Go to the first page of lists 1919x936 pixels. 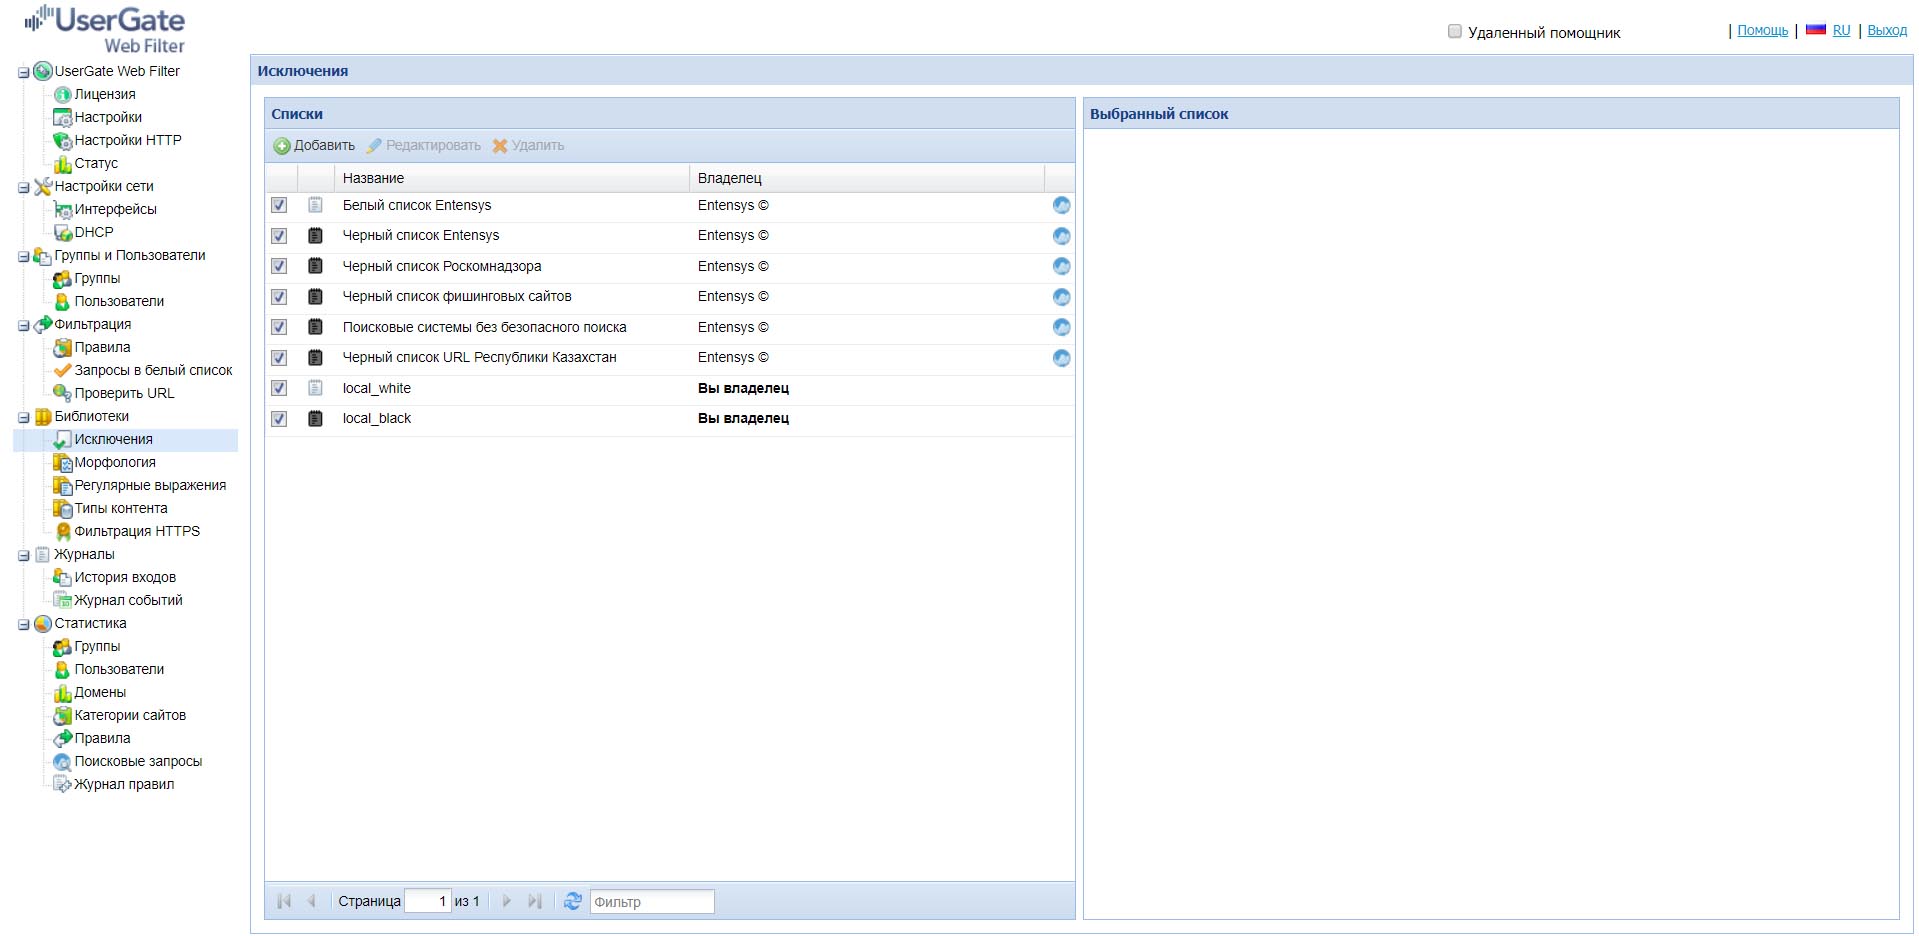click(284, 901)
